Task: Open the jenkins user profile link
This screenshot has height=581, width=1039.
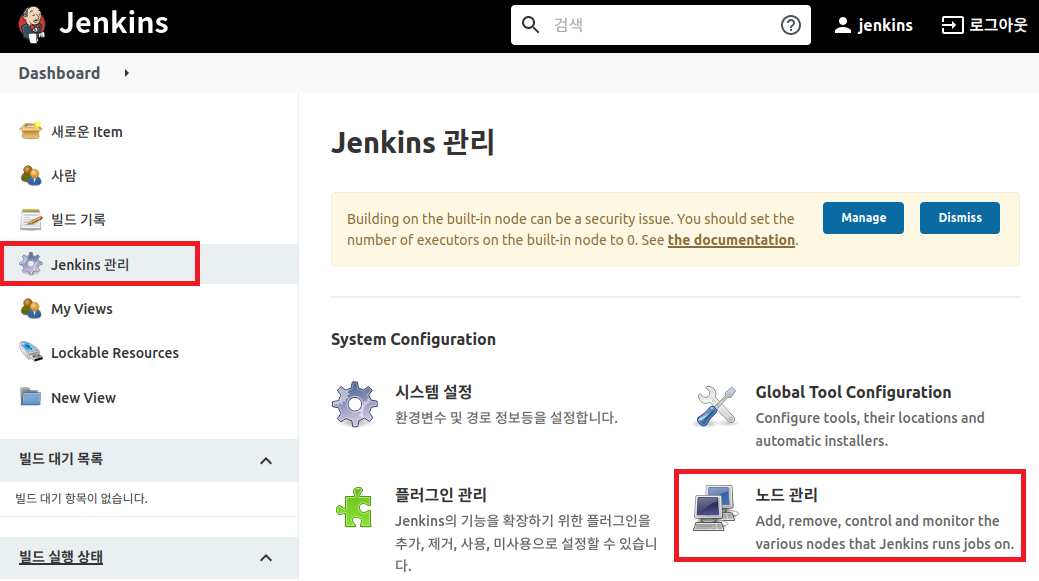Action: click(885, 25)
